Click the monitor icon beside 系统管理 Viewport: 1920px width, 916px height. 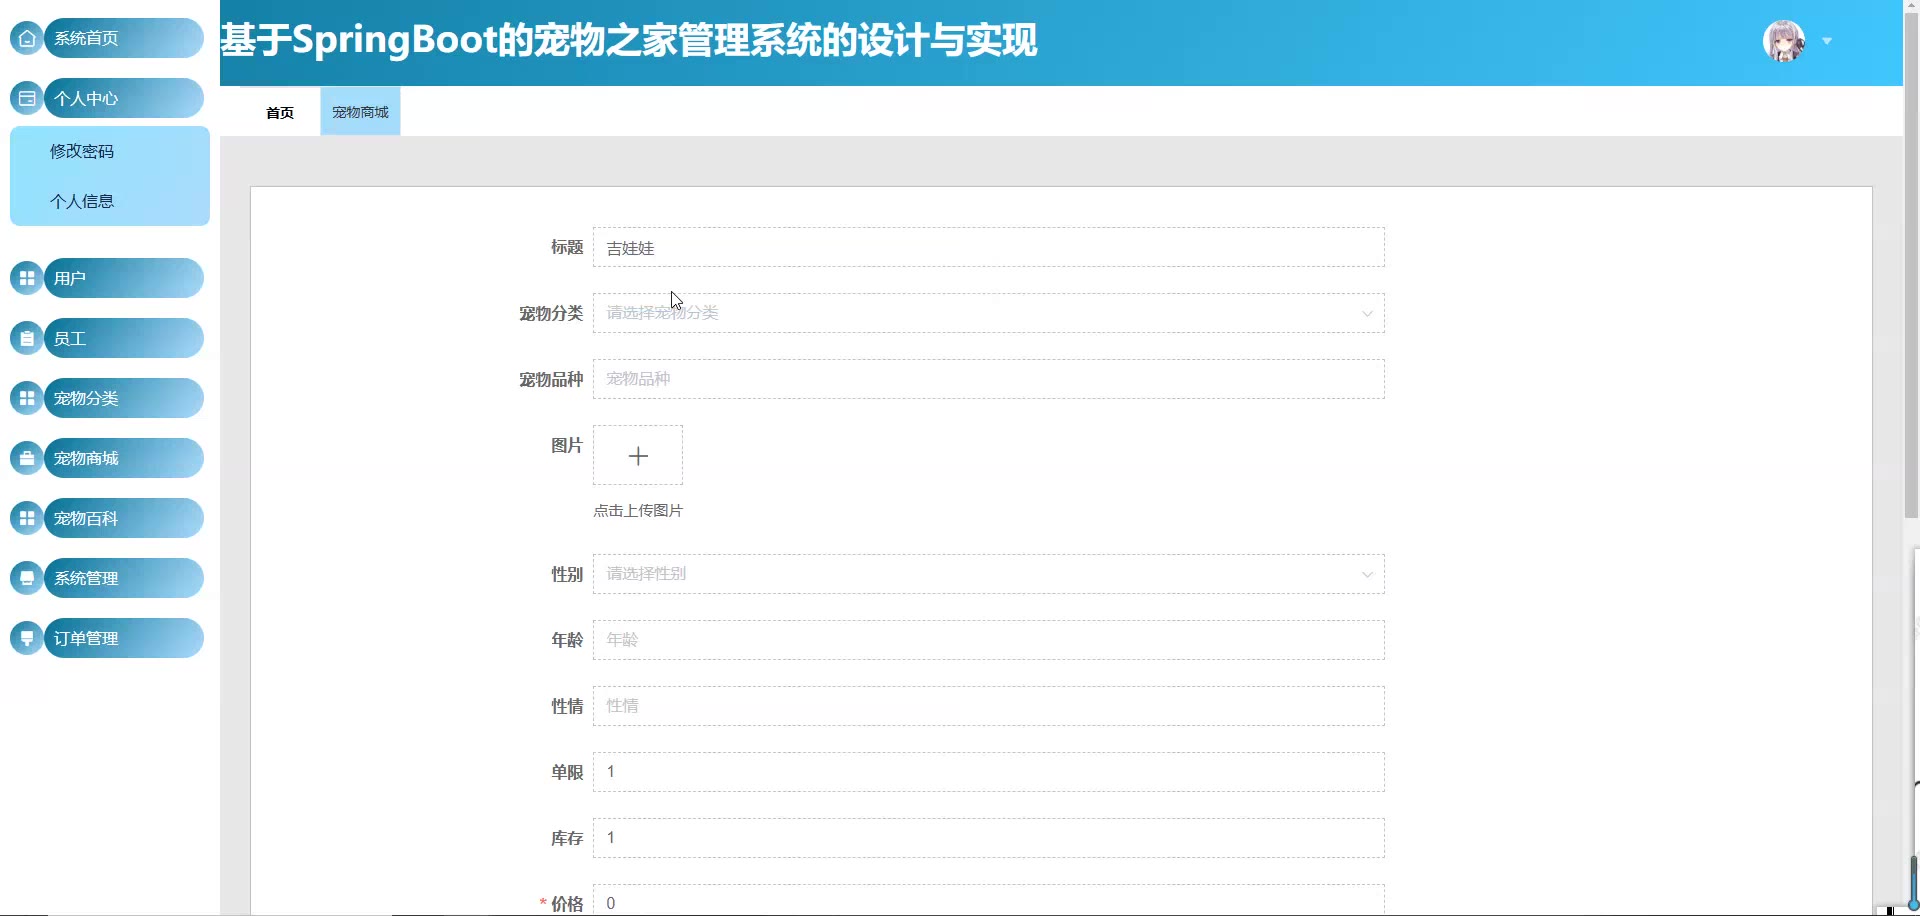27,578
